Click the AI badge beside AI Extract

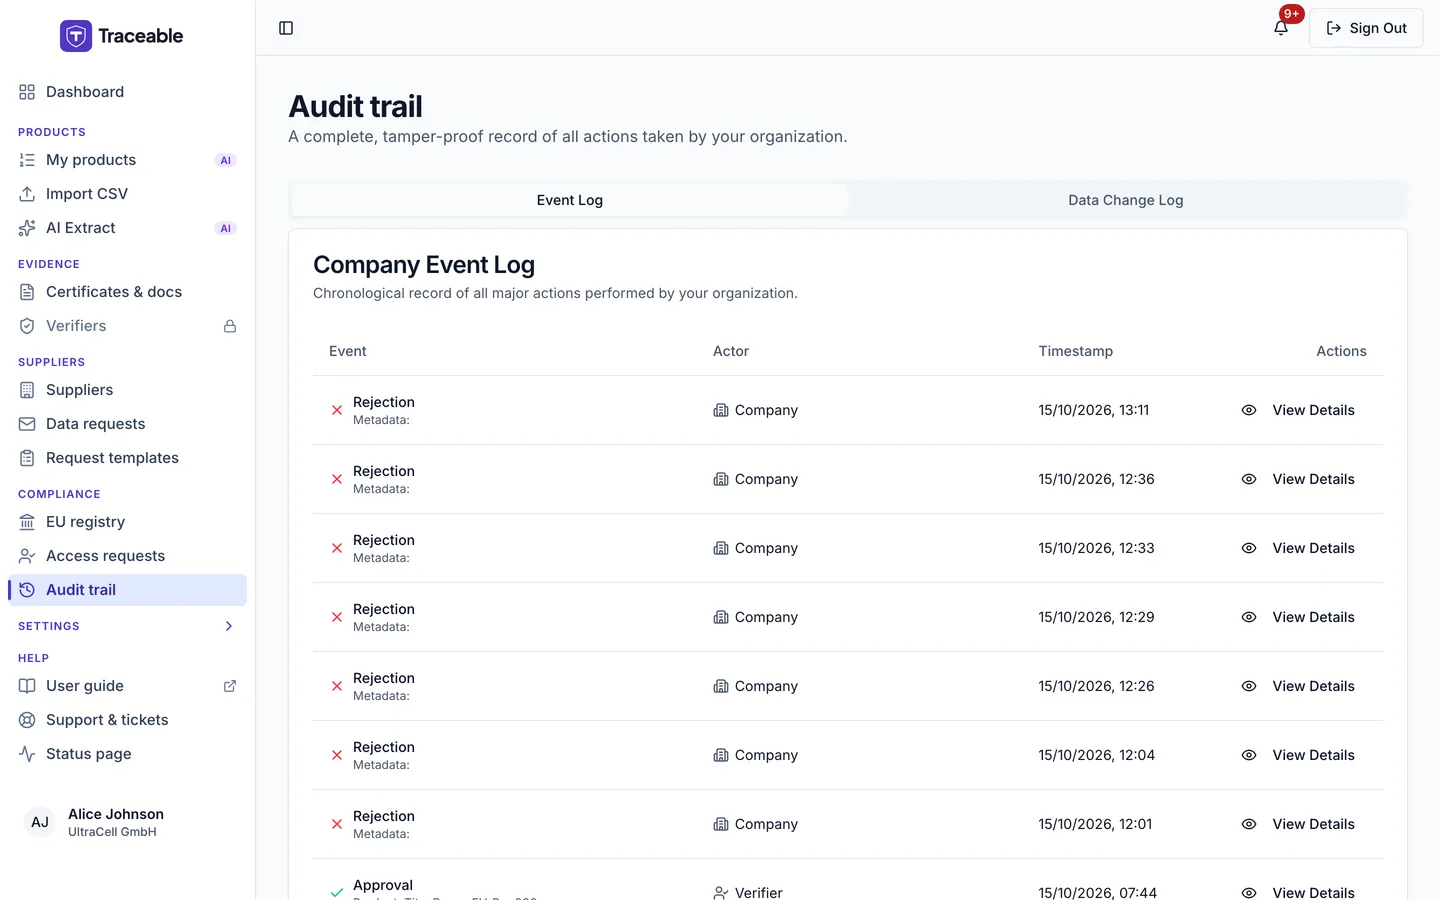coord(226,228)
